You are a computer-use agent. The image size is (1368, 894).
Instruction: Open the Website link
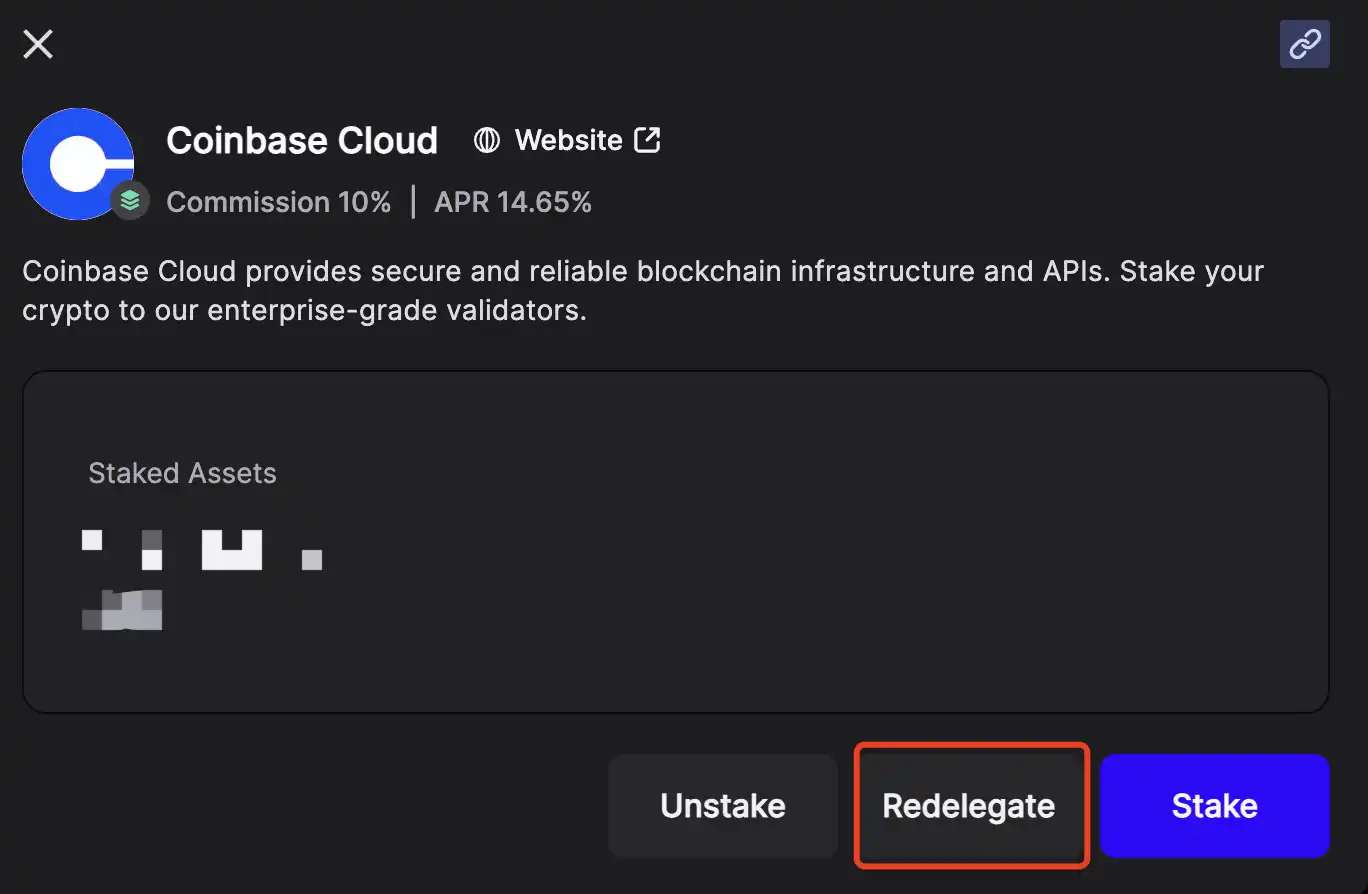pos(568,141)
